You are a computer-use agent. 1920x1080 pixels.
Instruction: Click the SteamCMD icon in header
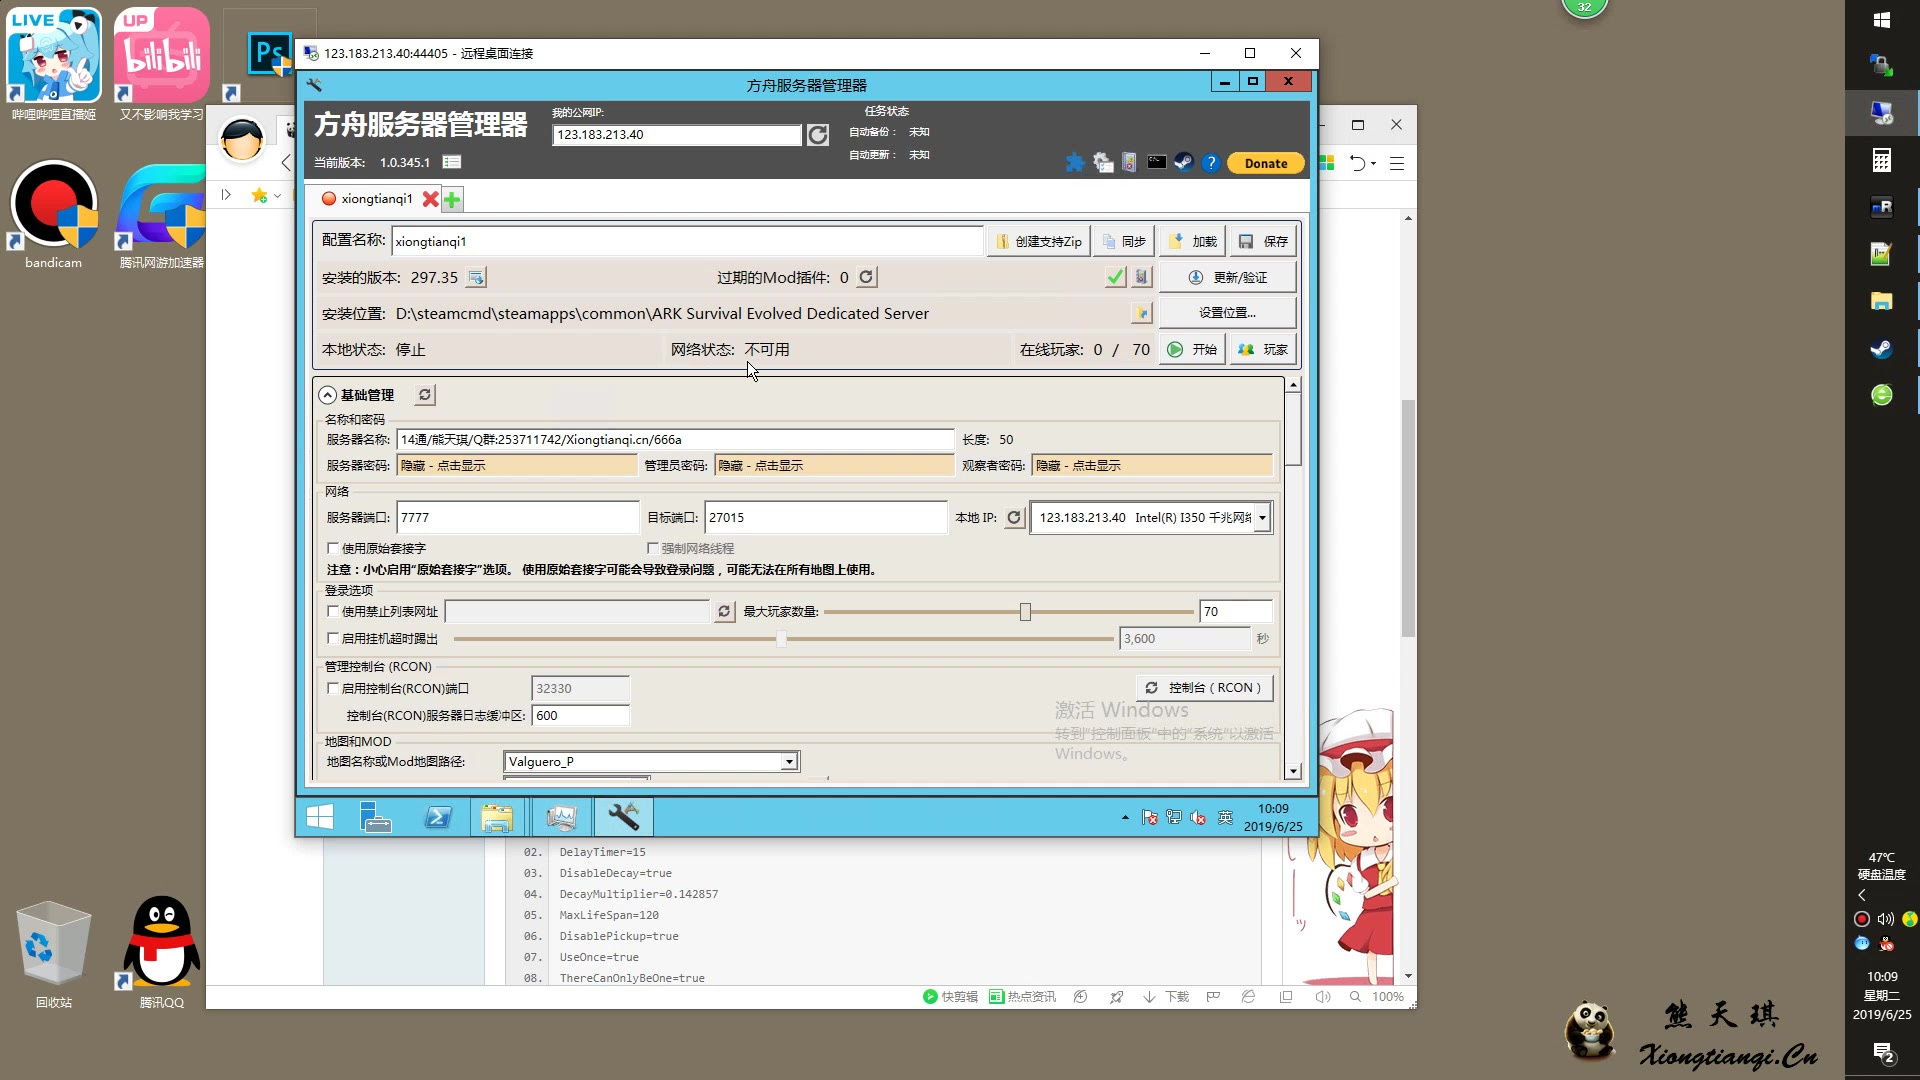tap(1184, 162)
